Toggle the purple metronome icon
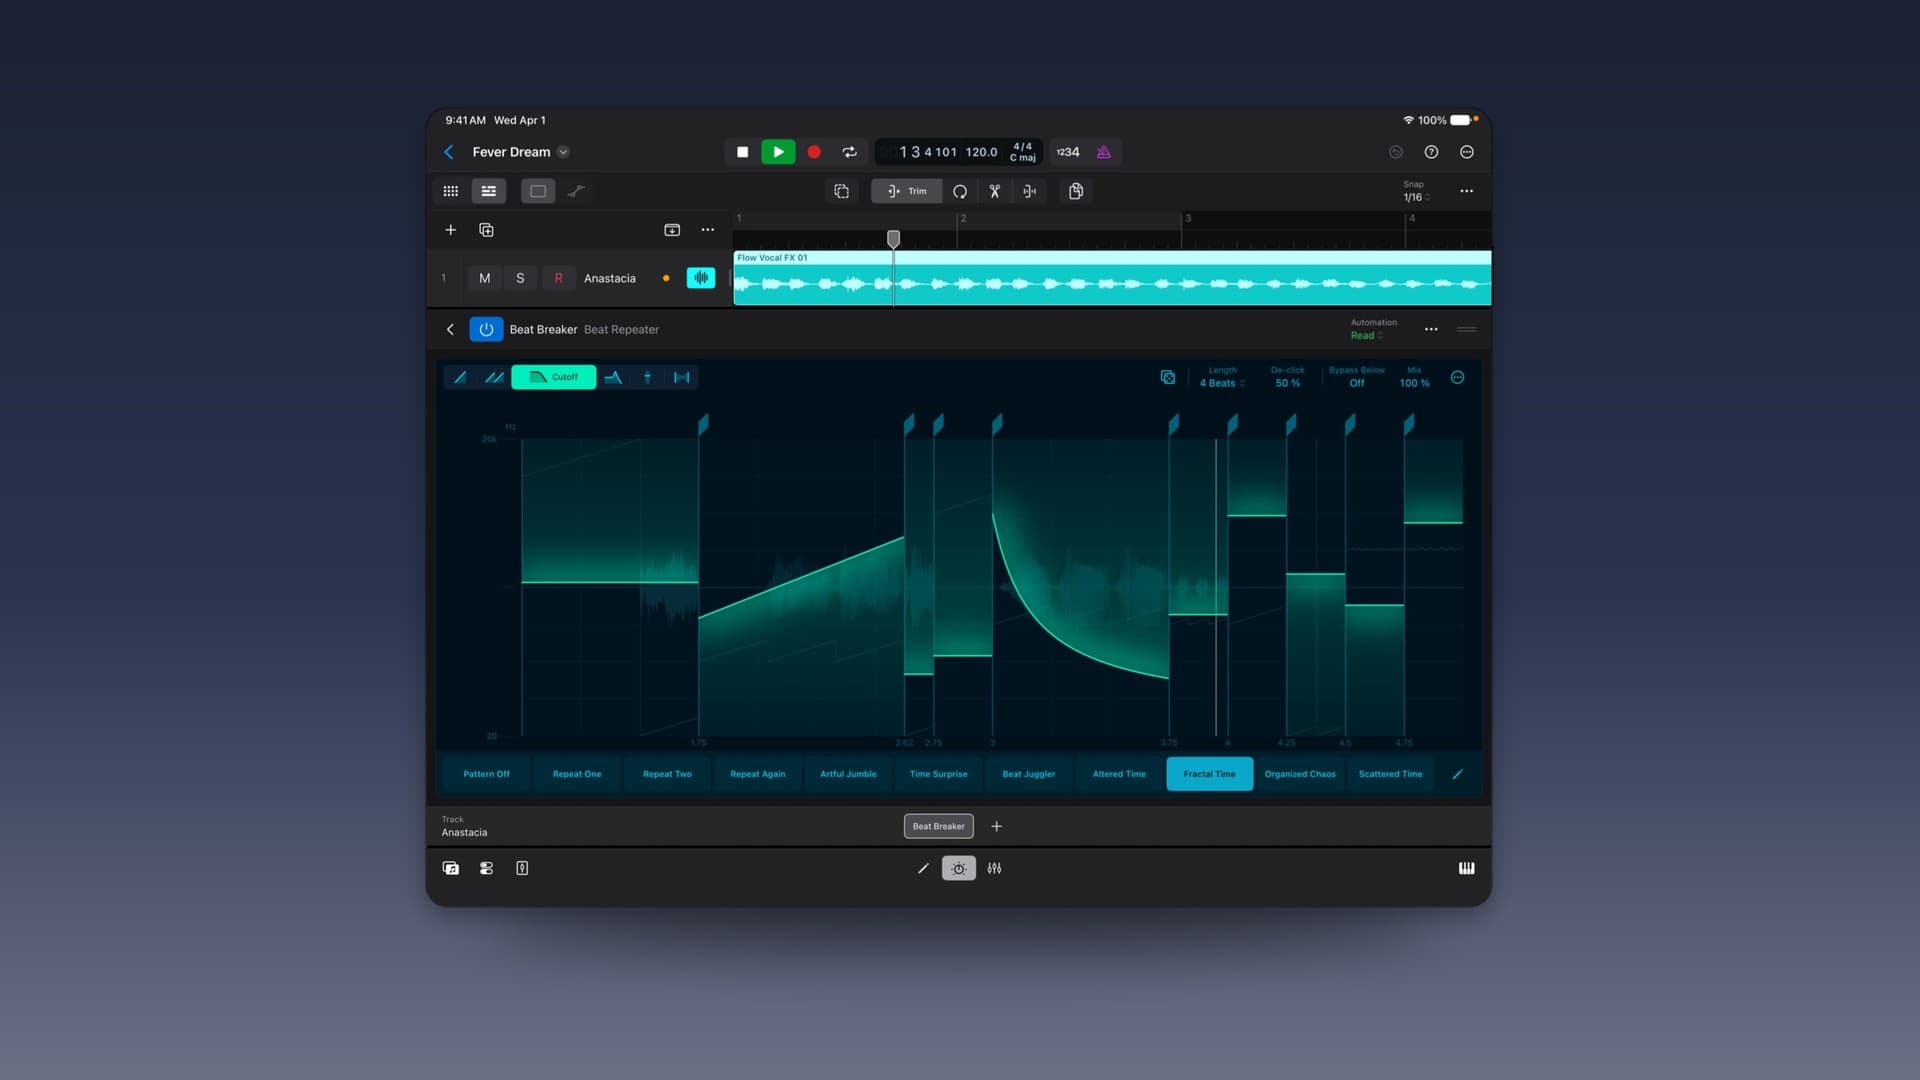 pos(1104,152)
